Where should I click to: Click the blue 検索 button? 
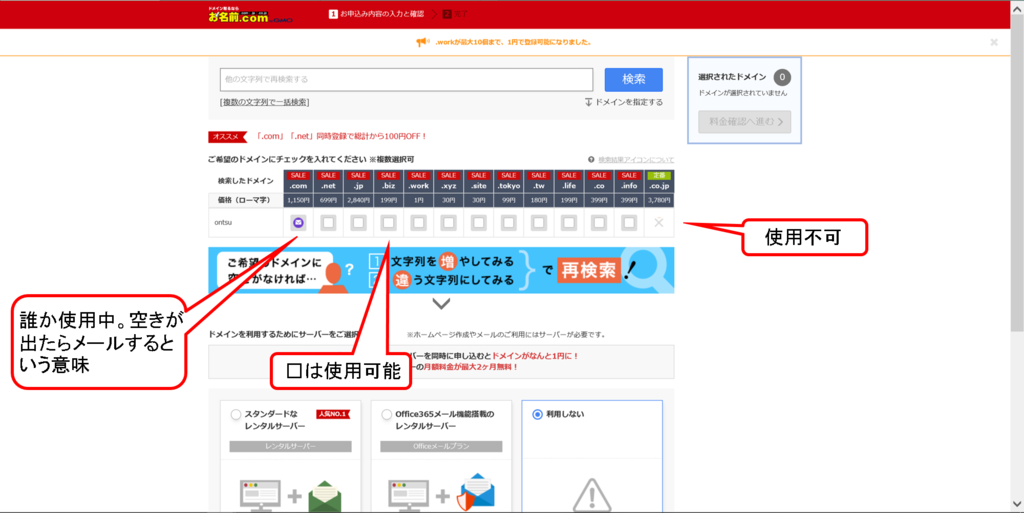point(633,80)
